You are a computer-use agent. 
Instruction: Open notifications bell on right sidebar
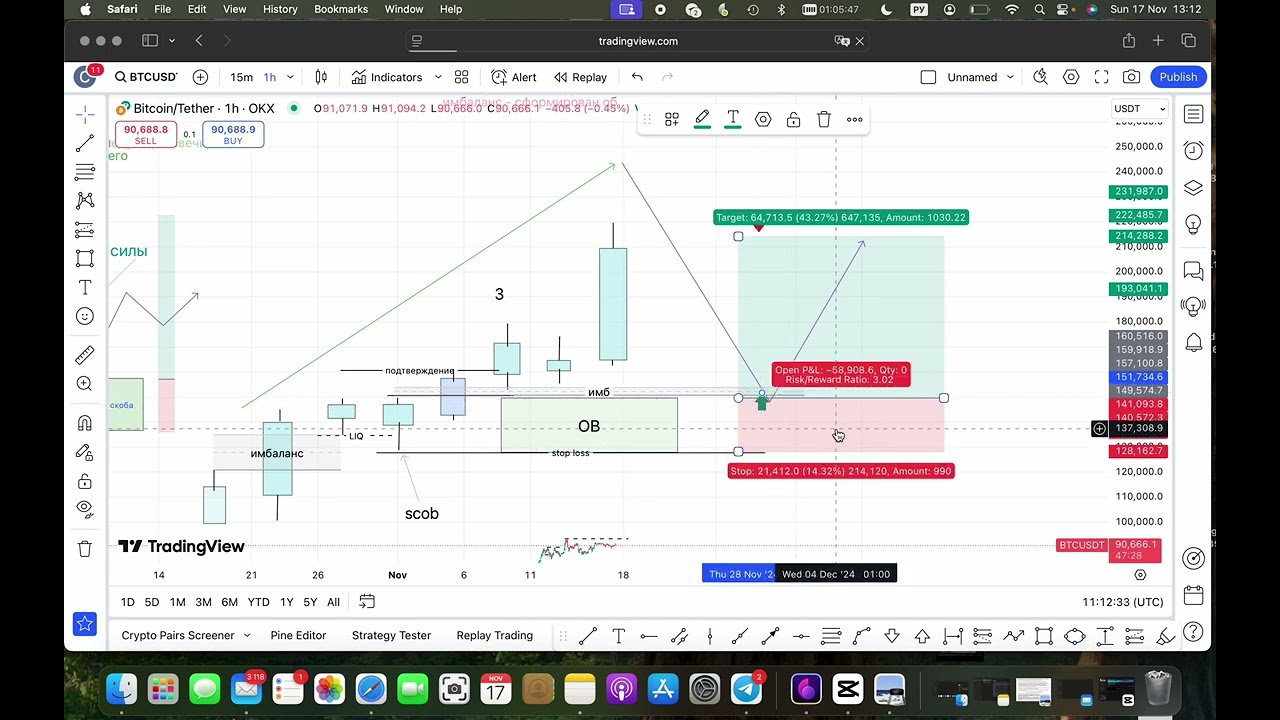click(1193, 343)
